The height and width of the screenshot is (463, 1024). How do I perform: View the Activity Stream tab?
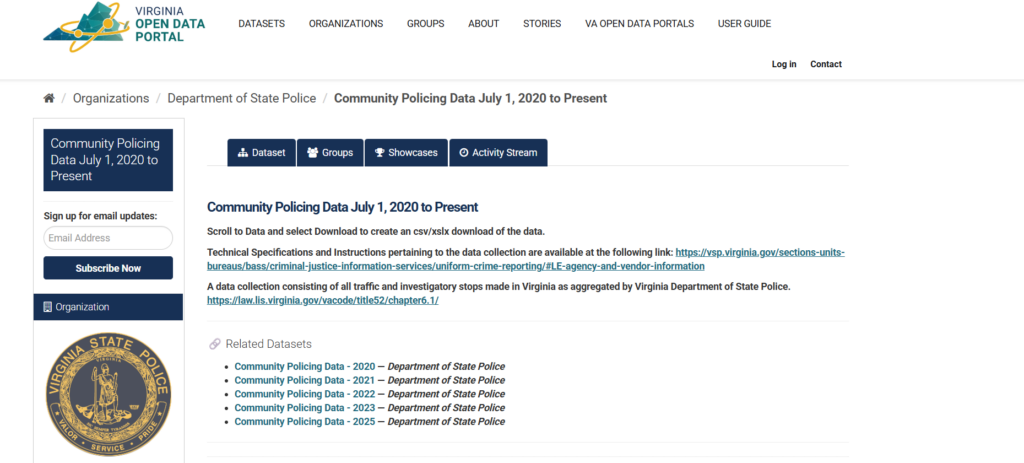[498, 153]
